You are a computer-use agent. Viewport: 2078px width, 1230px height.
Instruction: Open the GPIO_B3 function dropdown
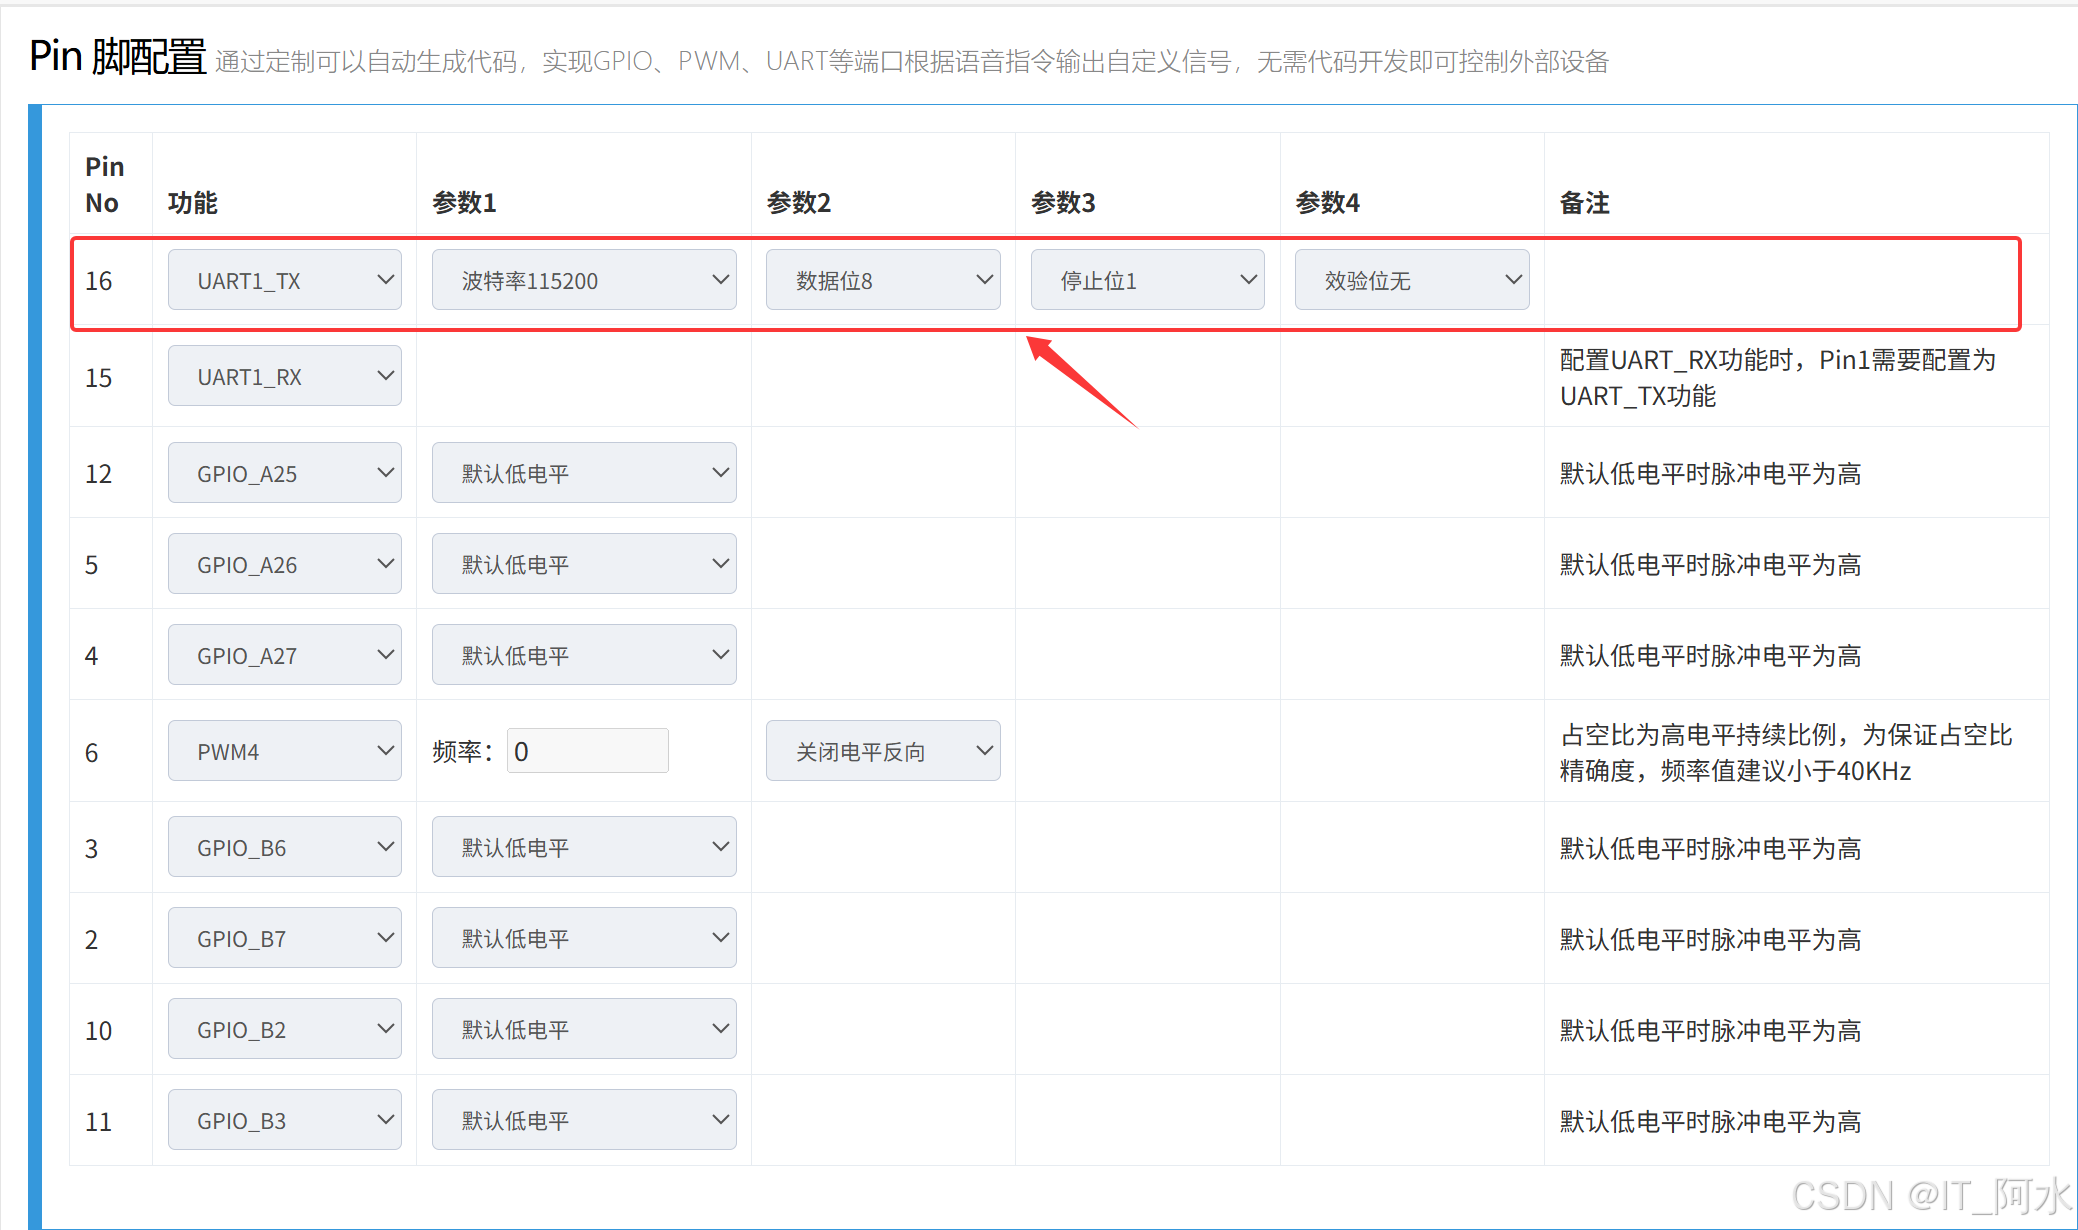[x=284, y=1120]
